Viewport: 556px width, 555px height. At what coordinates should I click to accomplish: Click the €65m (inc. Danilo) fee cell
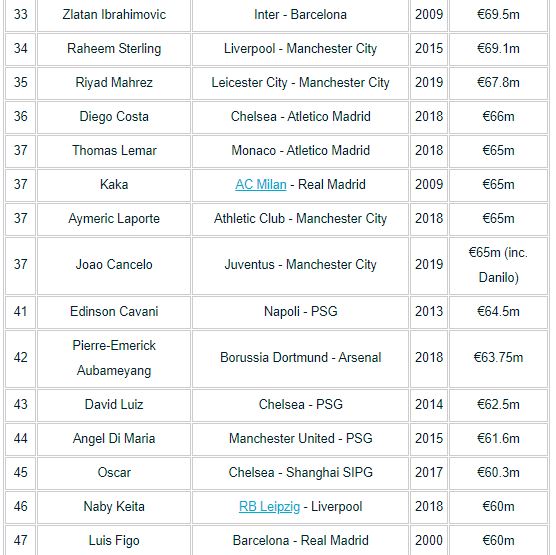(498, 265)
